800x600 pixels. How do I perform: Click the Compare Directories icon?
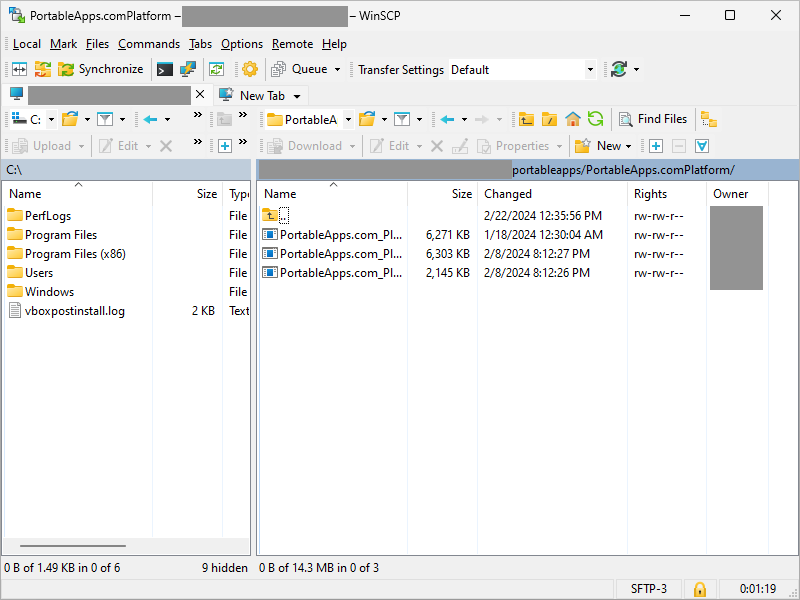tap(19, 69)
